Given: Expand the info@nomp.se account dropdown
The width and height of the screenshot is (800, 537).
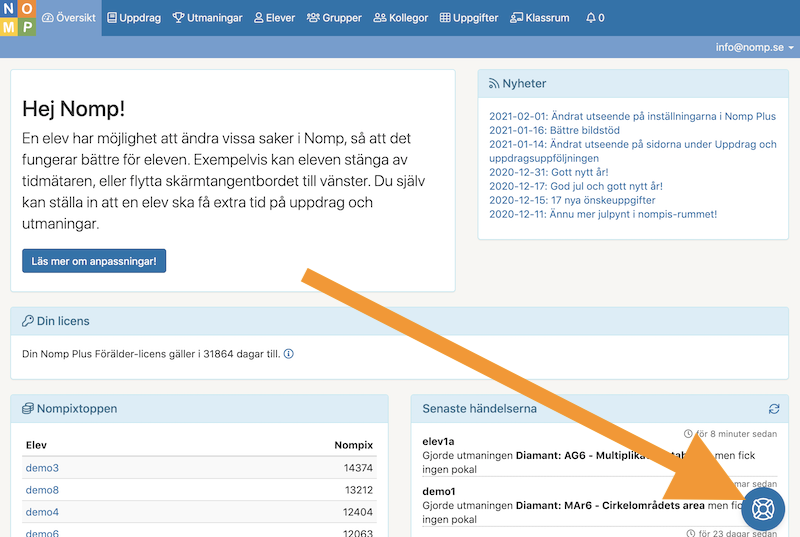Looking at the screenshot, I should [x=755, y=47].
